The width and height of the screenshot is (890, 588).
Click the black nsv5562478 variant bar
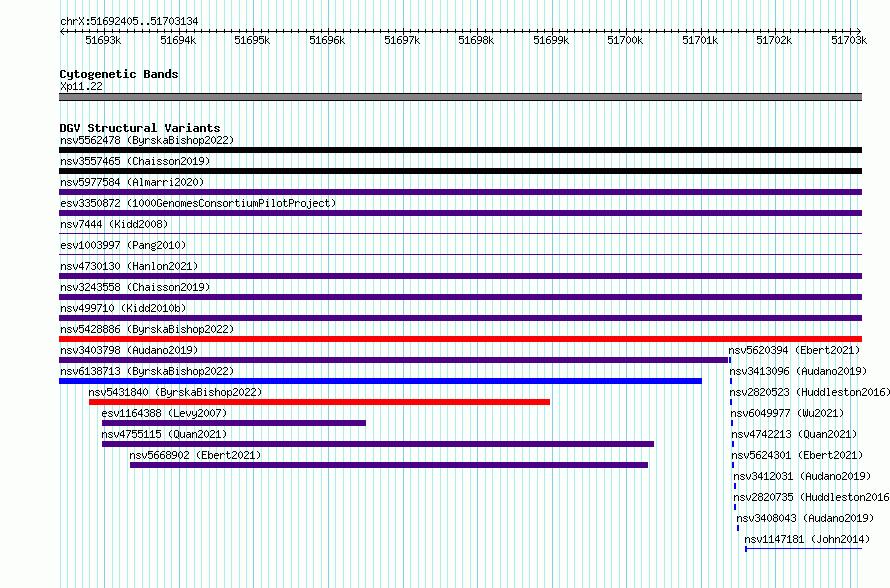[x=460, y=150]
